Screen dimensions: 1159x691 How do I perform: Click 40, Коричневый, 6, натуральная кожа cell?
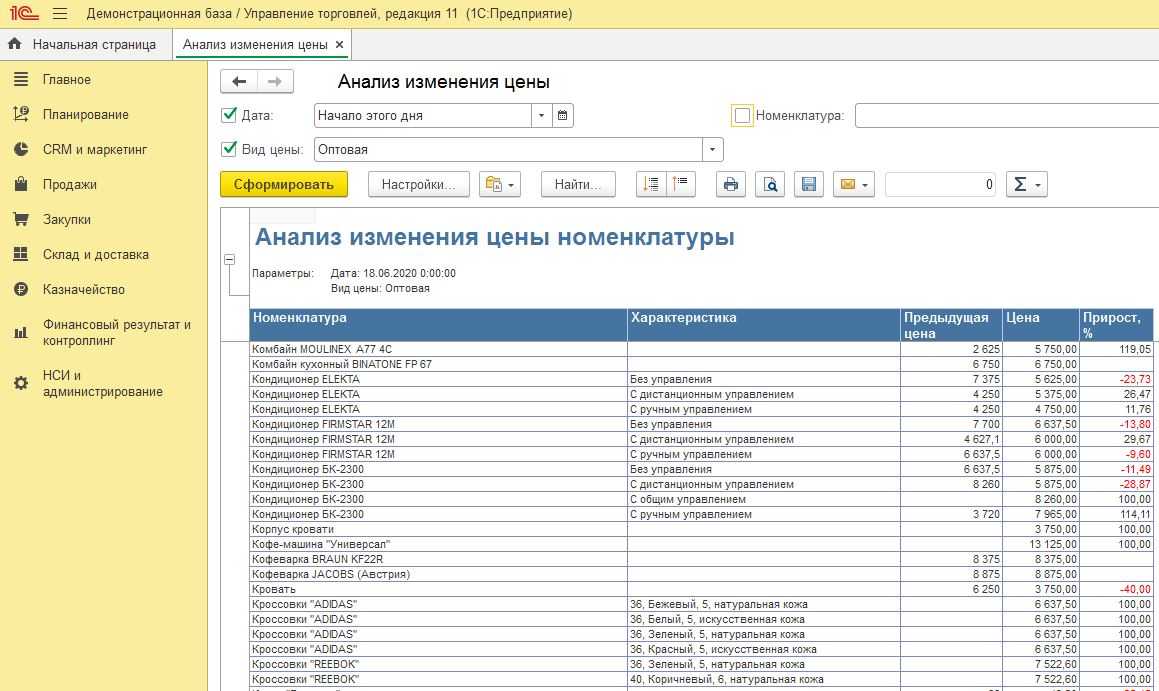(764, 679)
